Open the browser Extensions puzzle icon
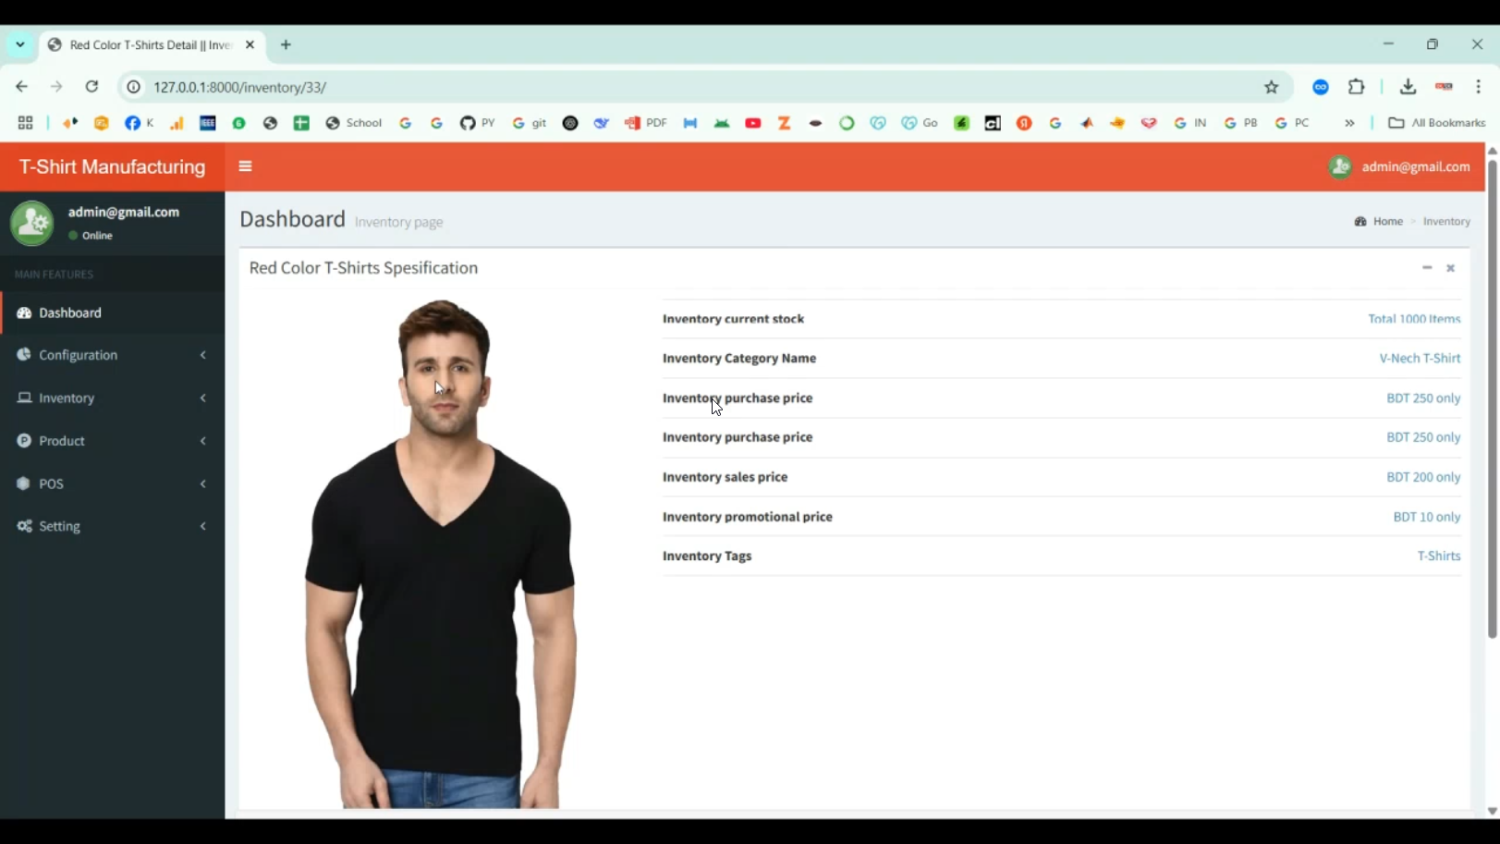 (x=1356, y=87)
